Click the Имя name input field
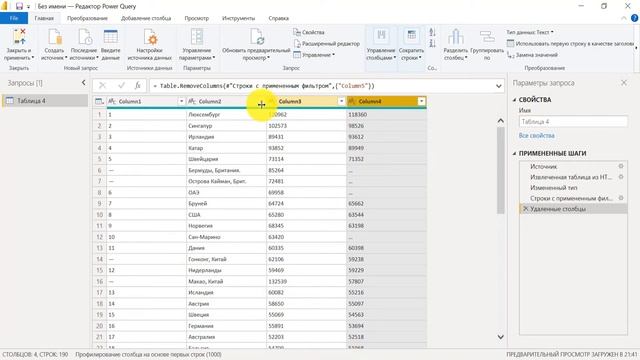The image size is (640, 360). [x=573, y=122]
